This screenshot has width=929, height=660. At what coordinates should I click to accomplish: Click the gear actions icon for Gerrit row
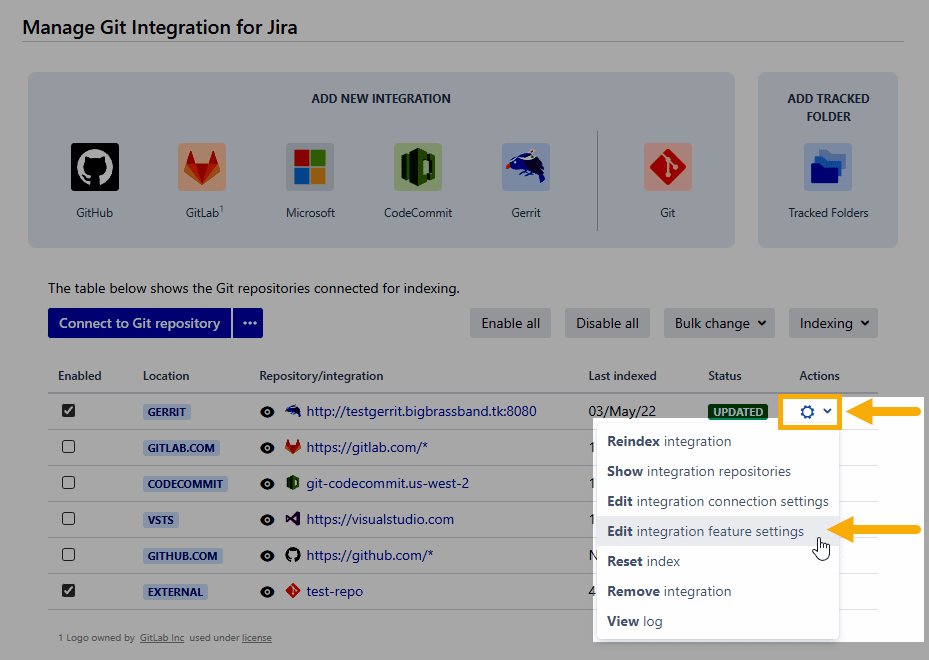(x=807, y=412)
